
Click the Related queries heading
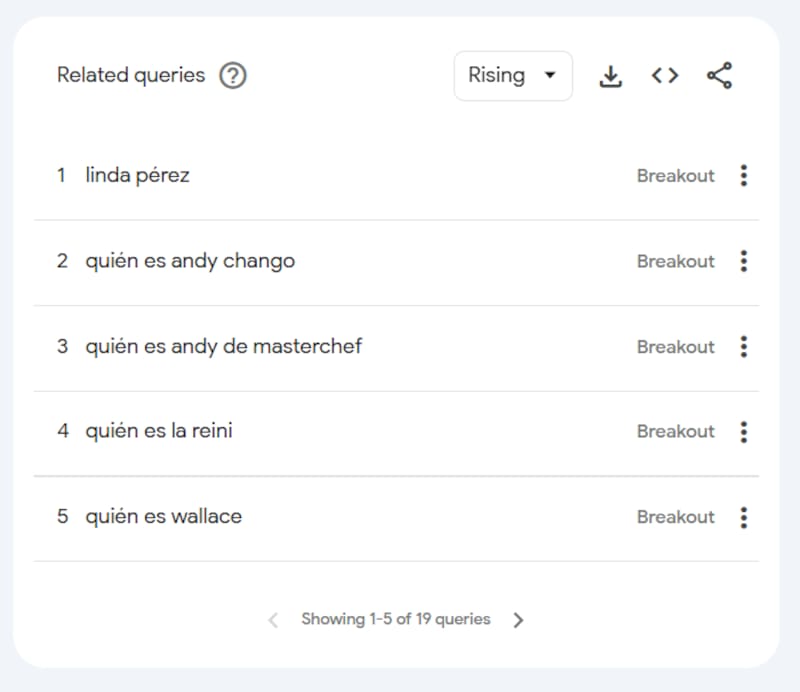click(131, 76)
